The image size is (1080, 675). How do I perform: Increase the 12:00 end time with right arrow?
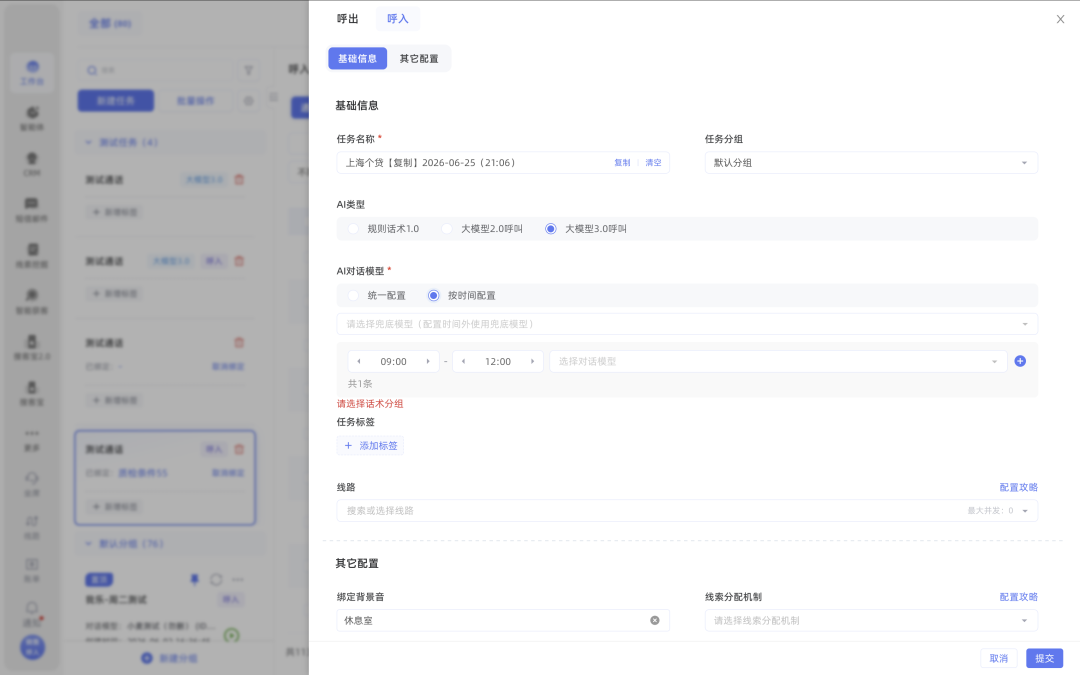[x=532, y=362]
